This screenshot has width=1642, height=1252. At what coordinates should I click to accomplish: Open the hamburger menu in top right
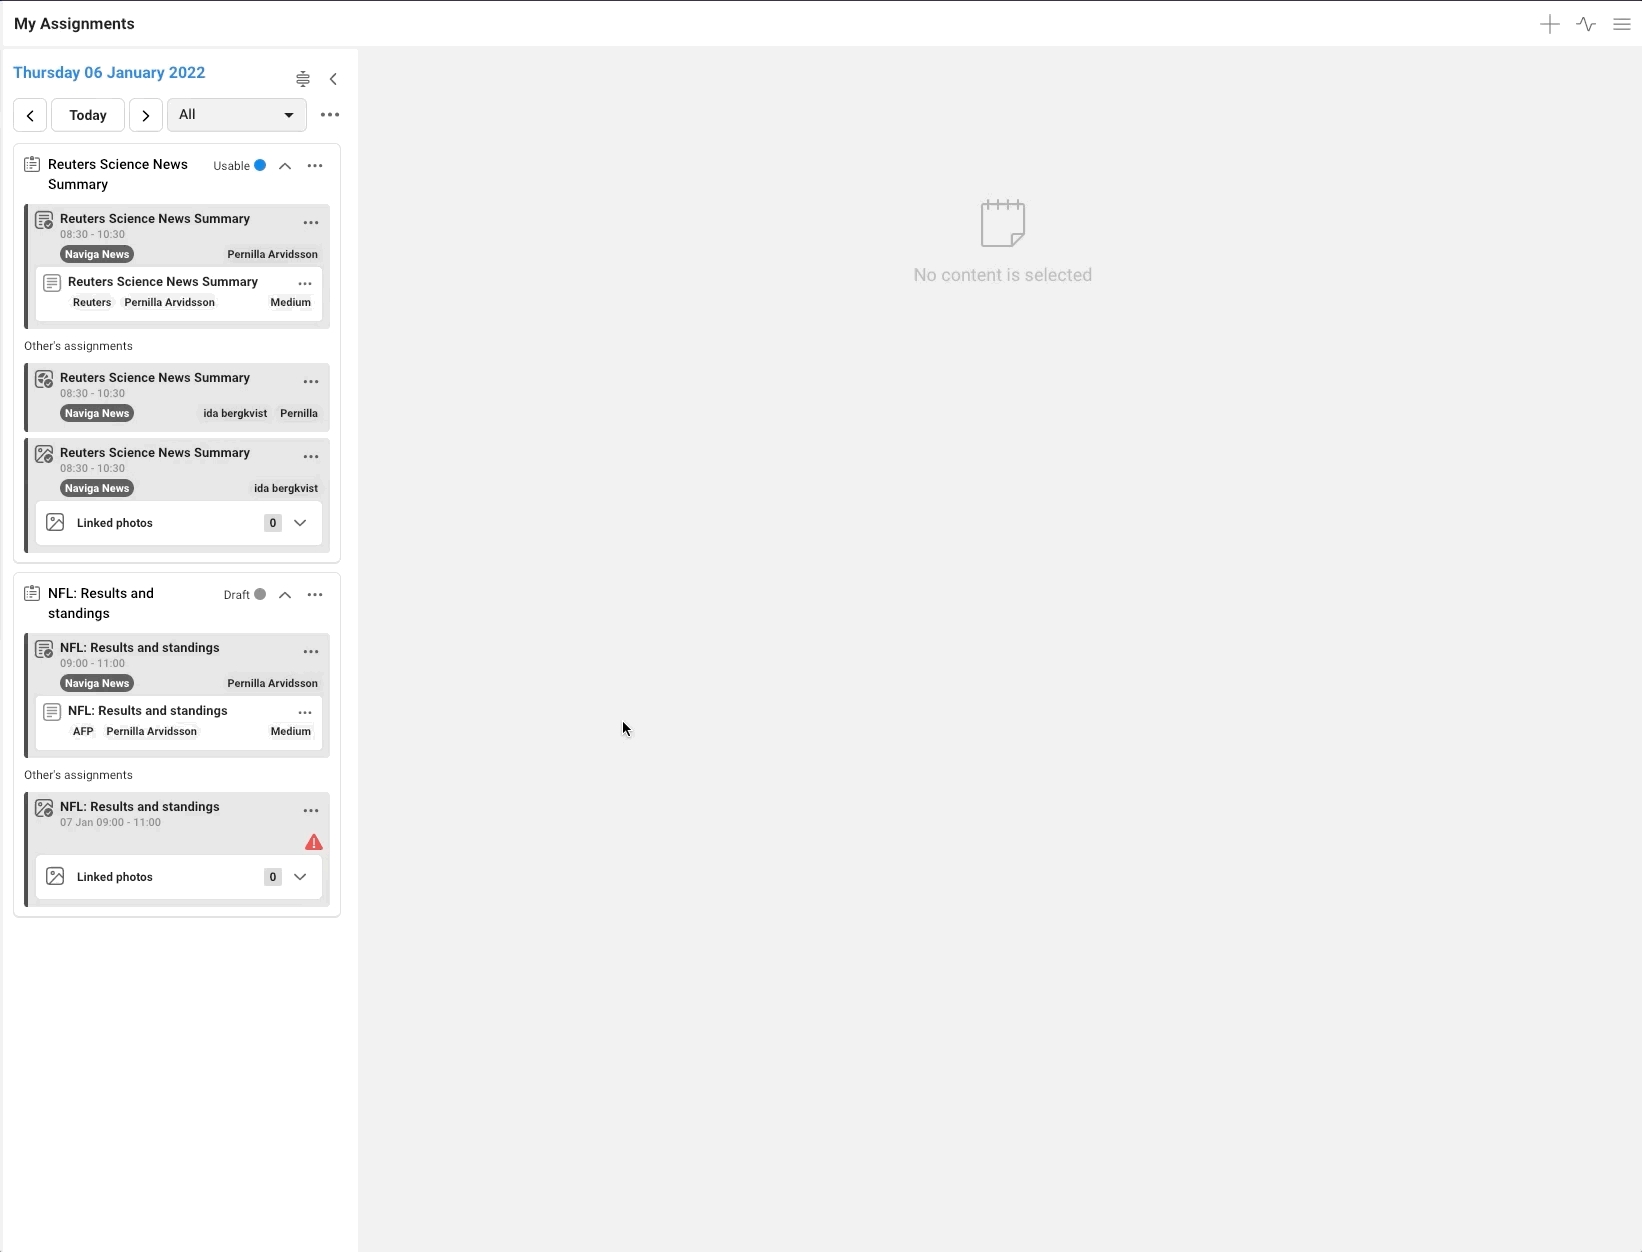tap(1622, 24)
